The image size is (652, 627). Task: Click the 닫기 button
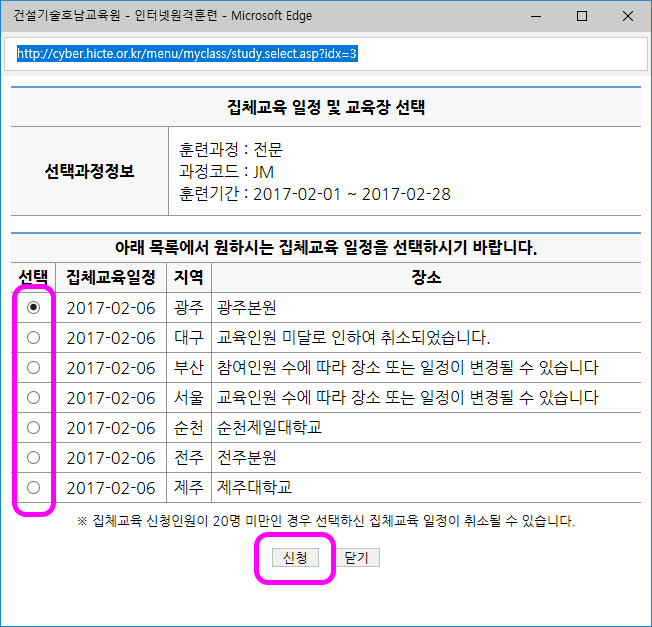356,557
